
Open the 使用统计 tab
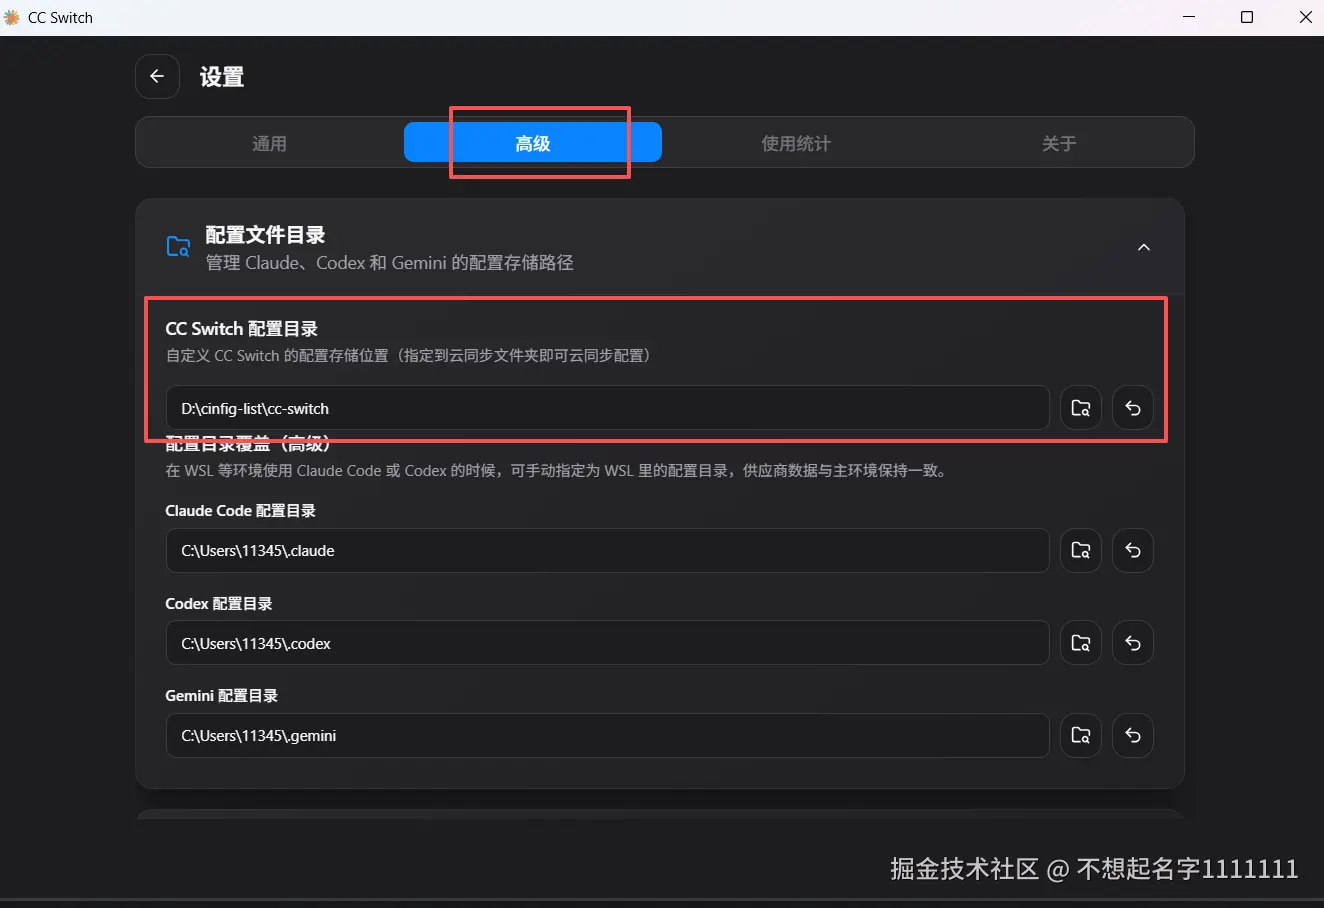pyautogui.click(x=796, y=143)
